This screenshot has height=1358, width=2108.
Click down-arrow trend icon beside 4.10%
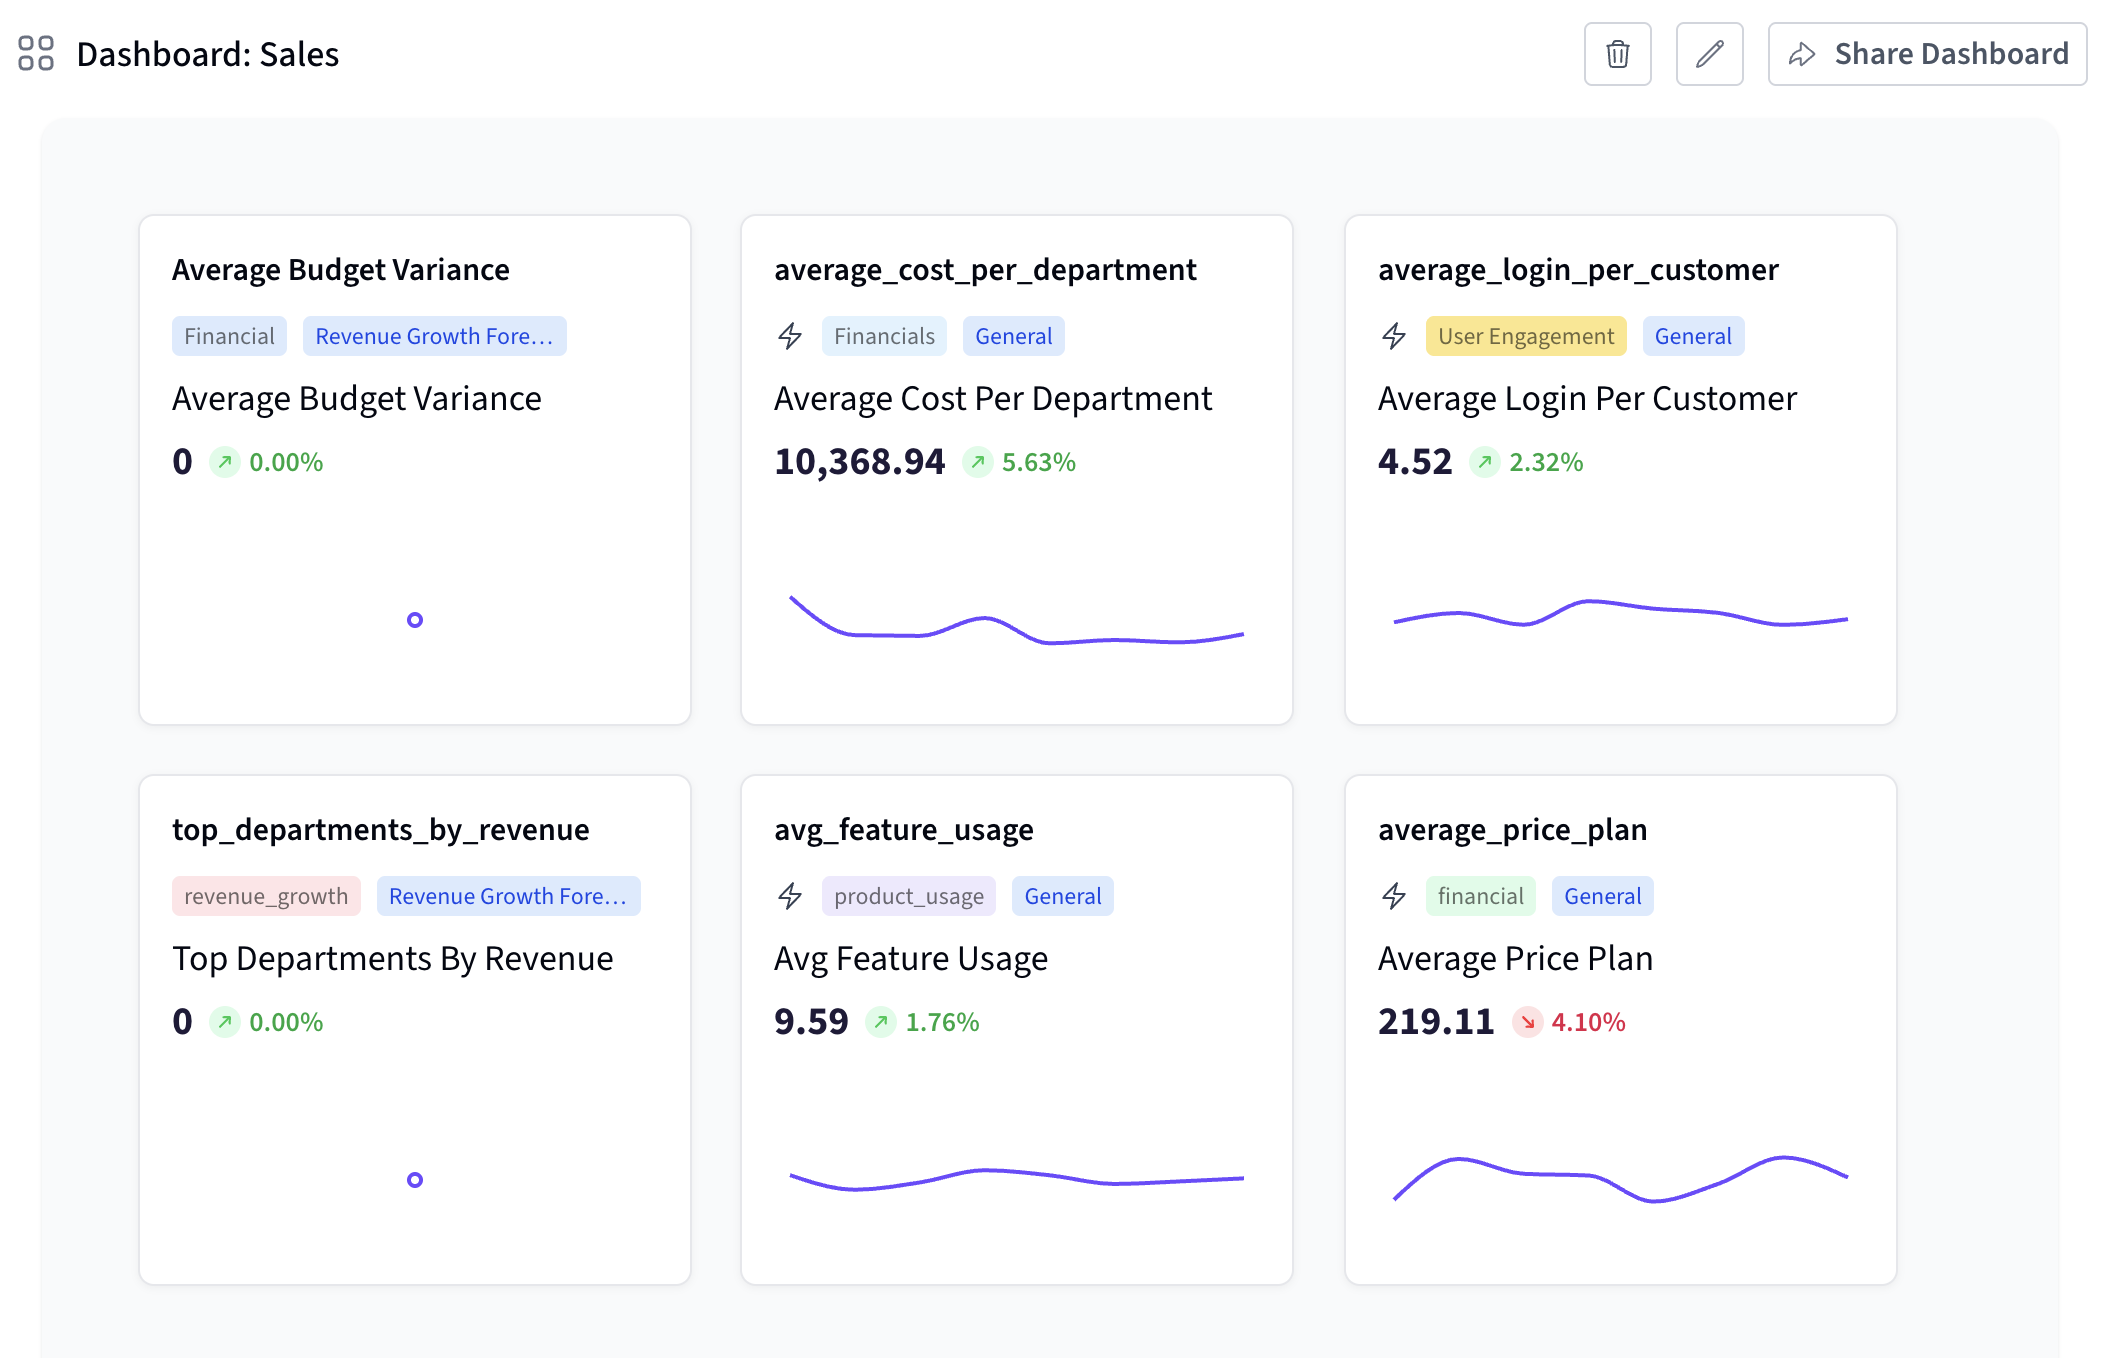click(1528, 1022)
